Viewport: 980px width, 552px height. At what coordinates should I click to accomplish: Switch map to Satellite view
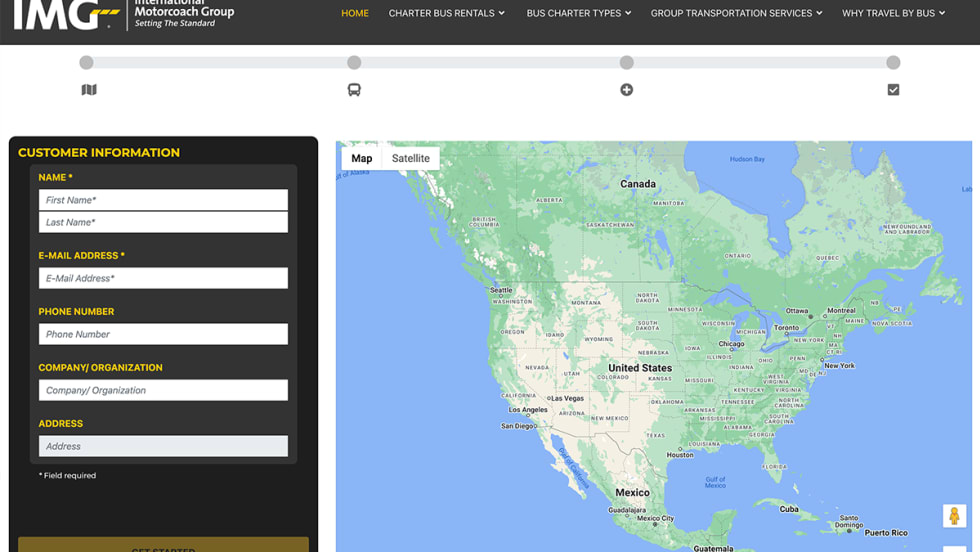(x=410, y=158)
